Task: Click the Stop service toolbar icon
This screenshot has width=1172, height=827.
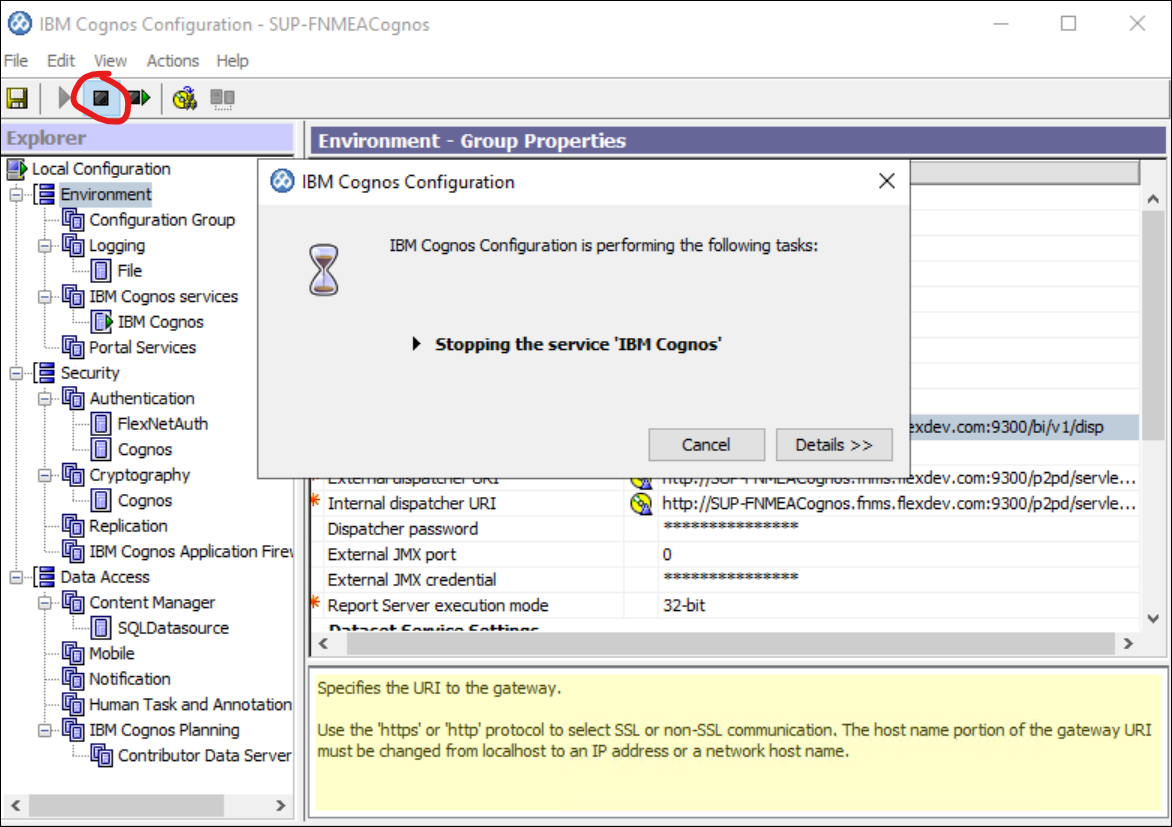Action: click(x=101, y=98)
